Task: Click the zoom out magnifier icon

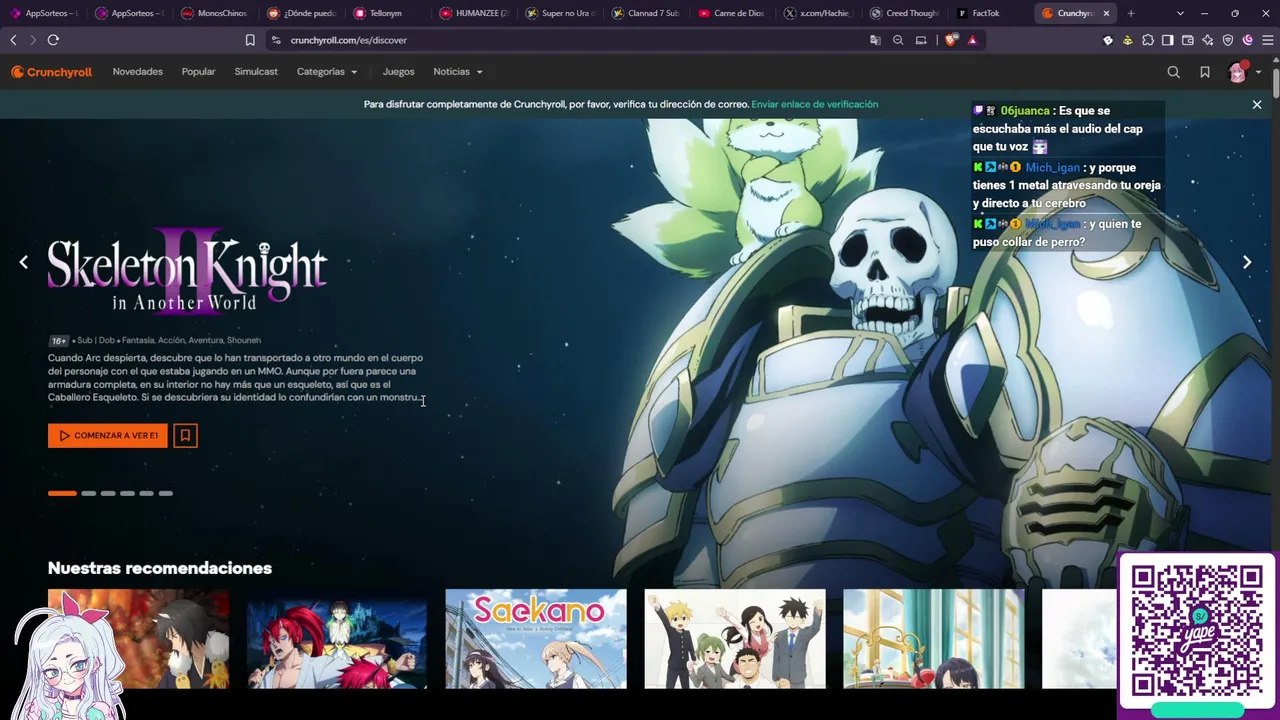Action: 898,40
